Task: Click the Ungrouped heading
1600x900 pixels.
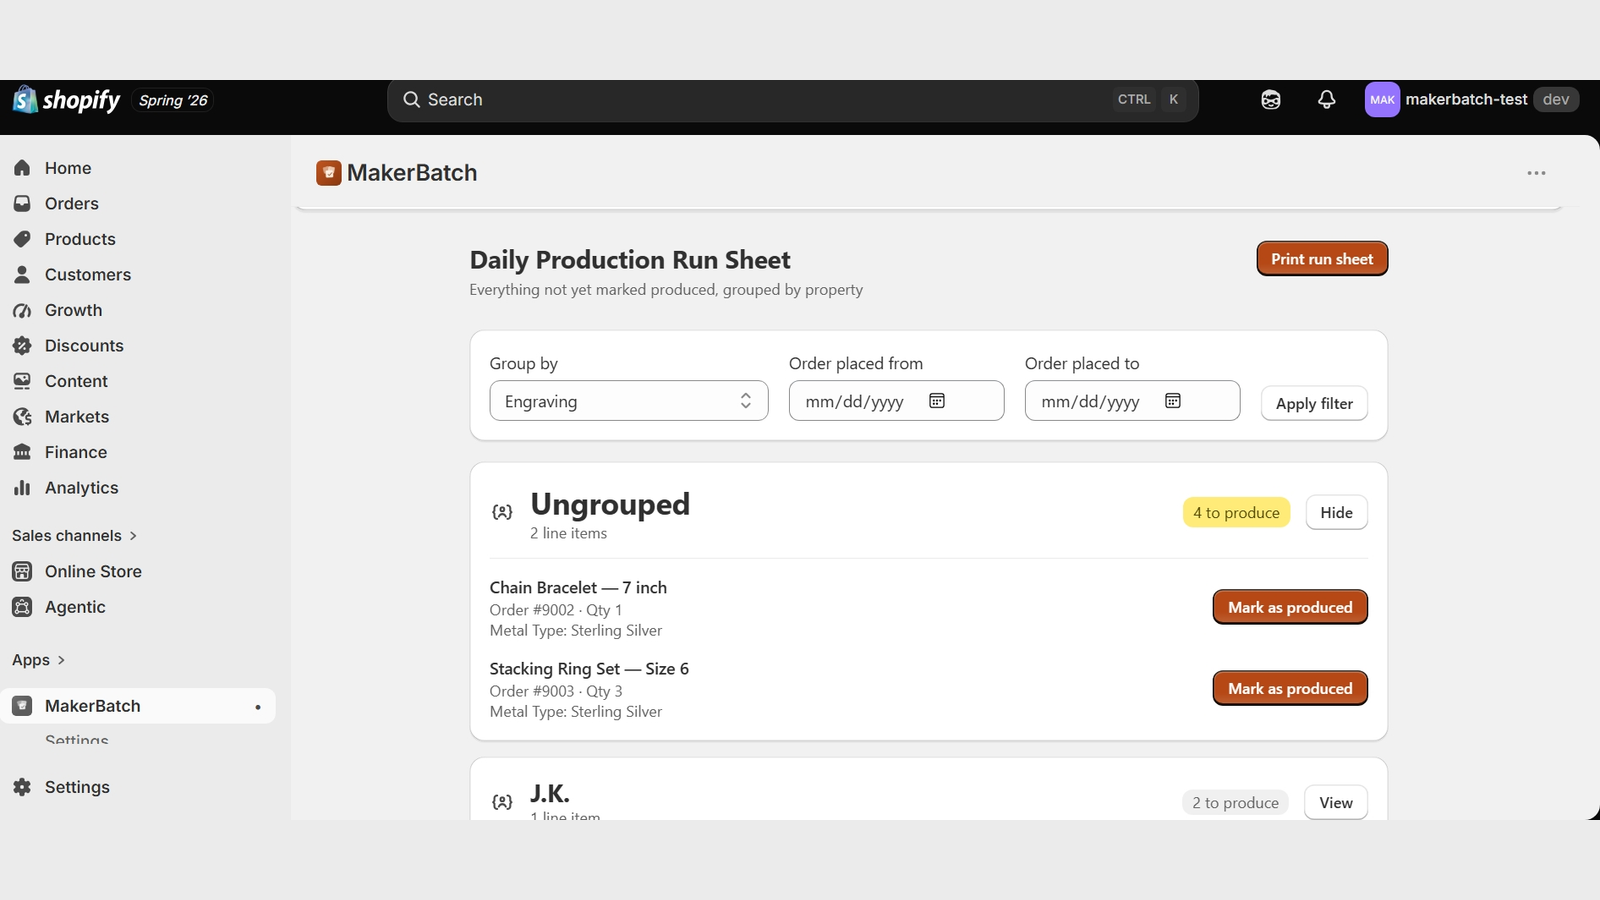Action: pyautogui.click(x=610, y=504)
